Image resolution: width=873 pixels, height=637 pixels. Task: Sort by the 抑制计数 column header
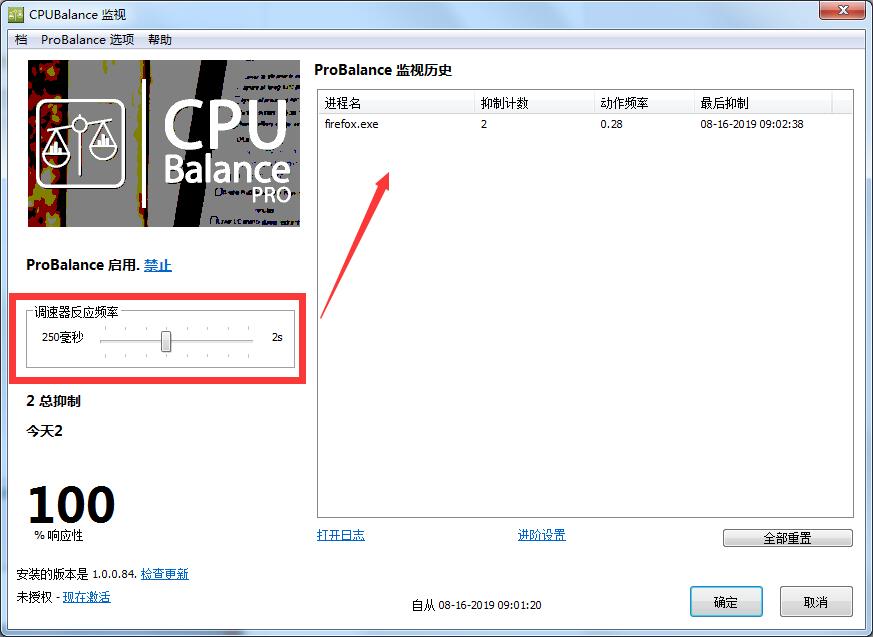coord(534,103)
